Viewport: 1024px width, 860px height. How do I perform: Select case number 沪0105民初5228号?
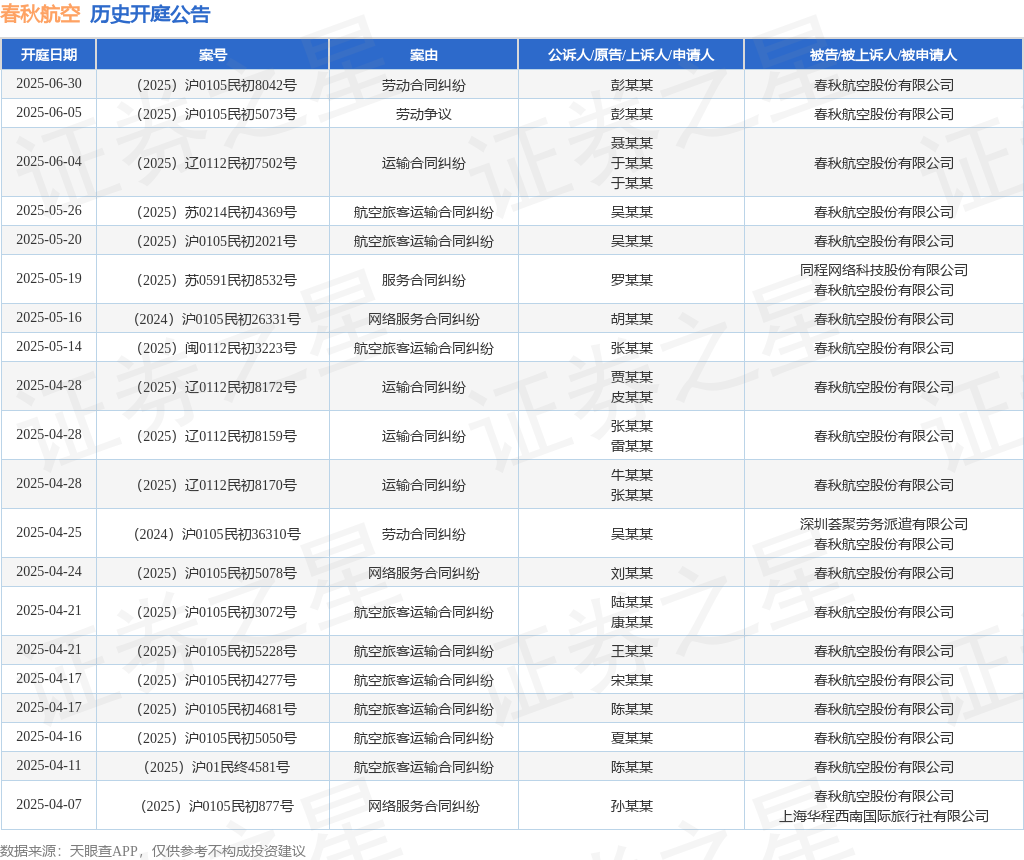[x=216, y=651]
